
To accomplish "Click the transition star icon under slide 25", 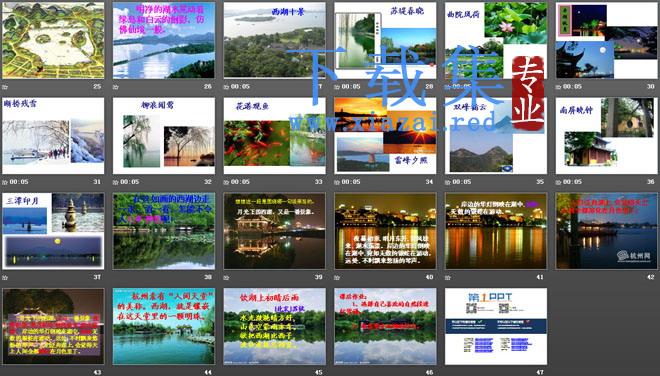I will [x=5, y=87].
